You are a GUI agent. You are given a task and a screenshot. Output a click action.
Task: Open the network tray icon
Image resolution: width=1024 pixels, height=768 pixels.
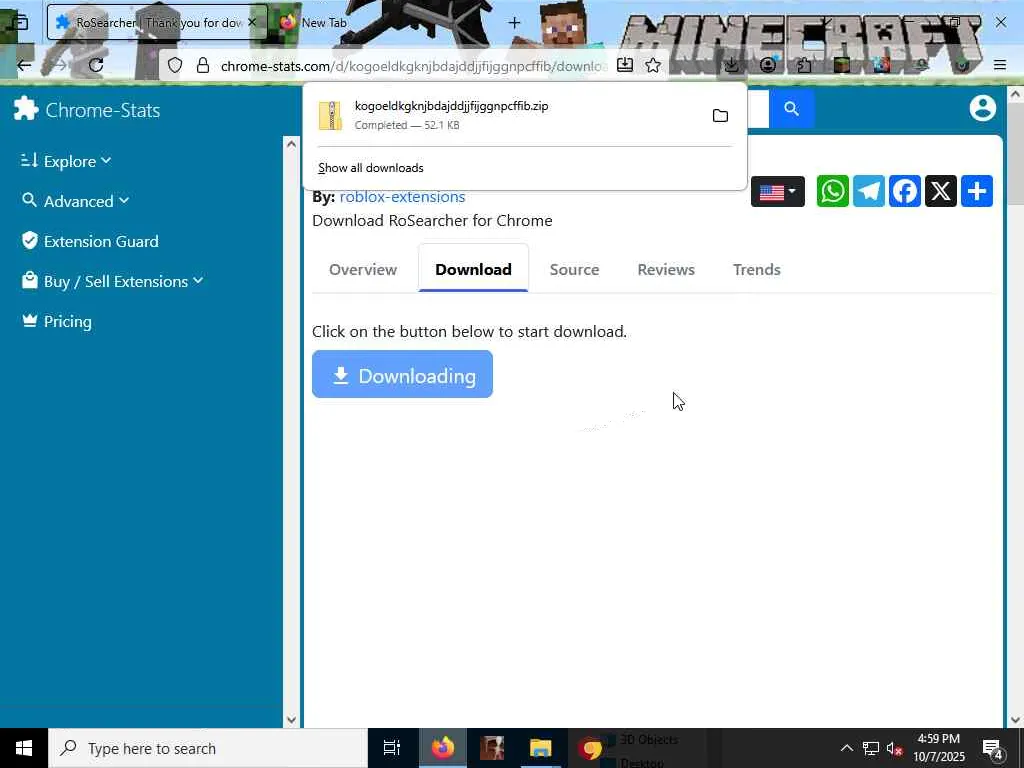coord(871,748)
